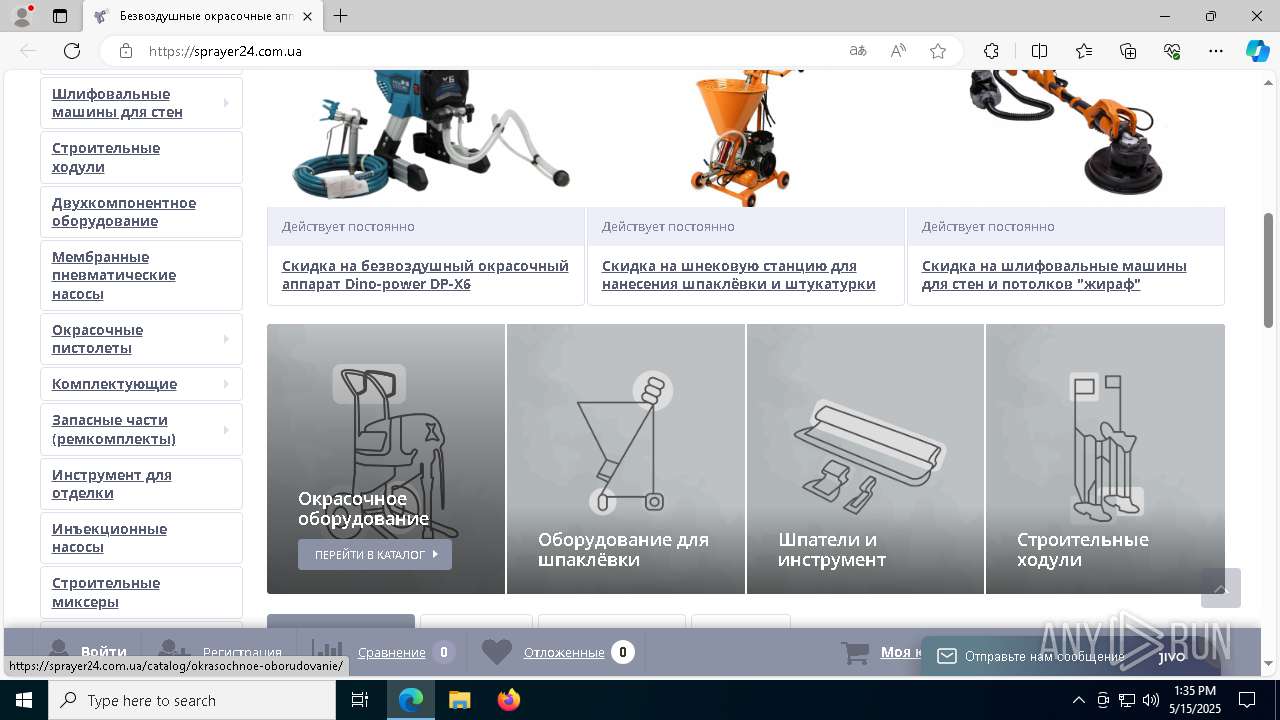The image size is (1280, 720).
Task: Open the browser extensions icon
Action: [x=991, y=51]
